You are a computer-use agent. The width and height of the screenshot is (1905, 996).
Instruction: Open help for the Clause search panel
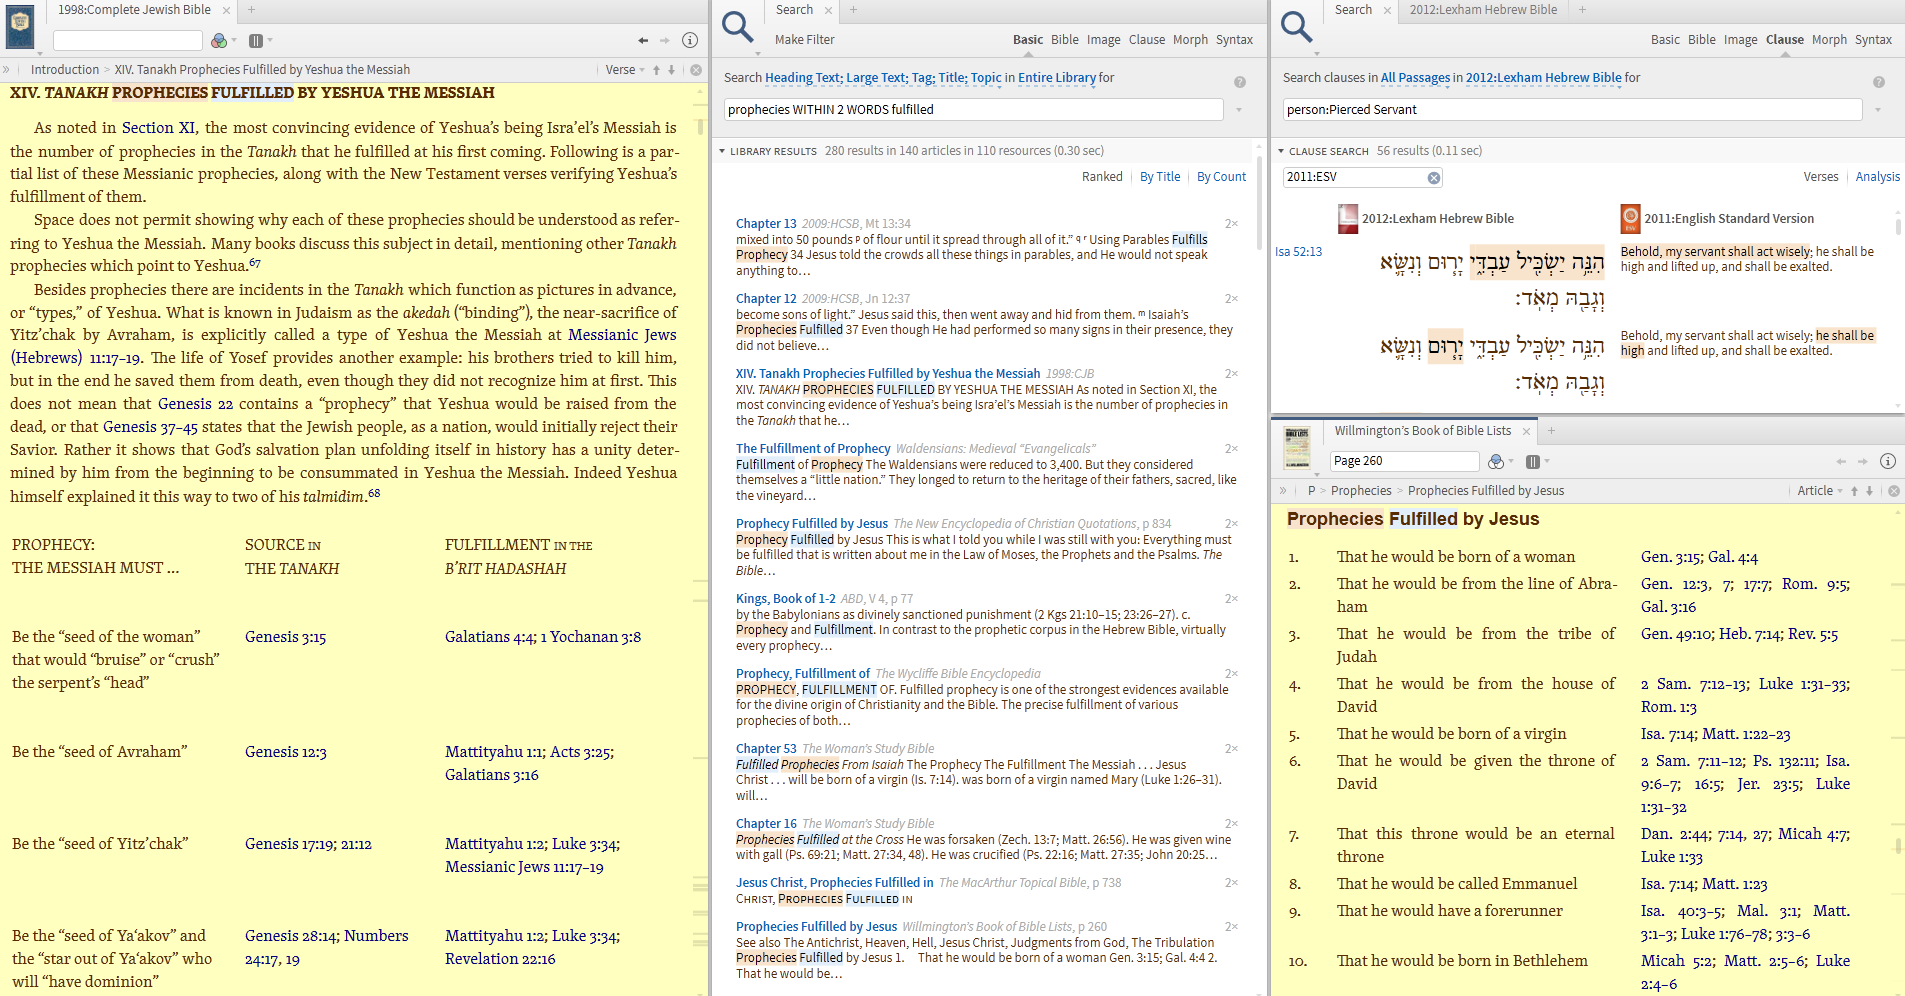(1879, 82)
